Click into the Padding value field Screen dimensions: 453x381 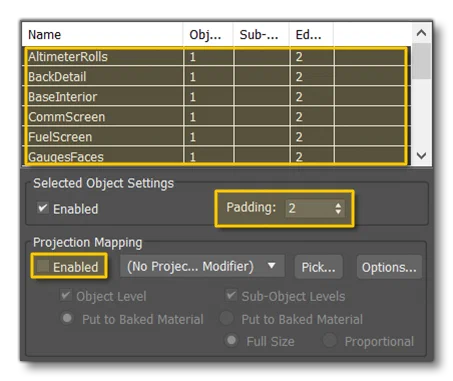click(x=309, y=208)
